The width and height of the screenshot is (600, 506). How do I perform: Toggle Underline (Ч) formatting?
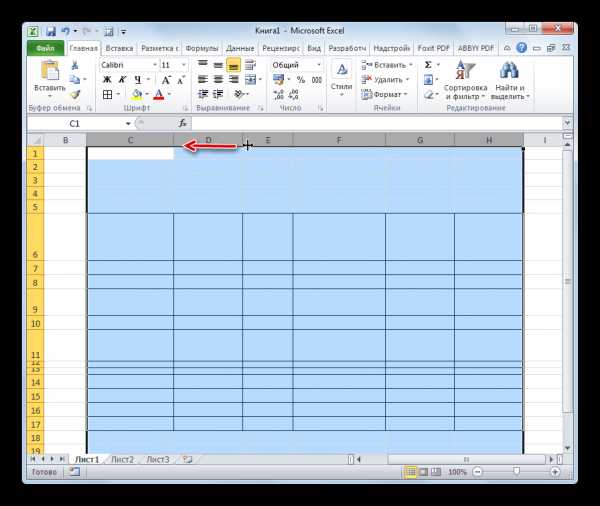point(138,80)
